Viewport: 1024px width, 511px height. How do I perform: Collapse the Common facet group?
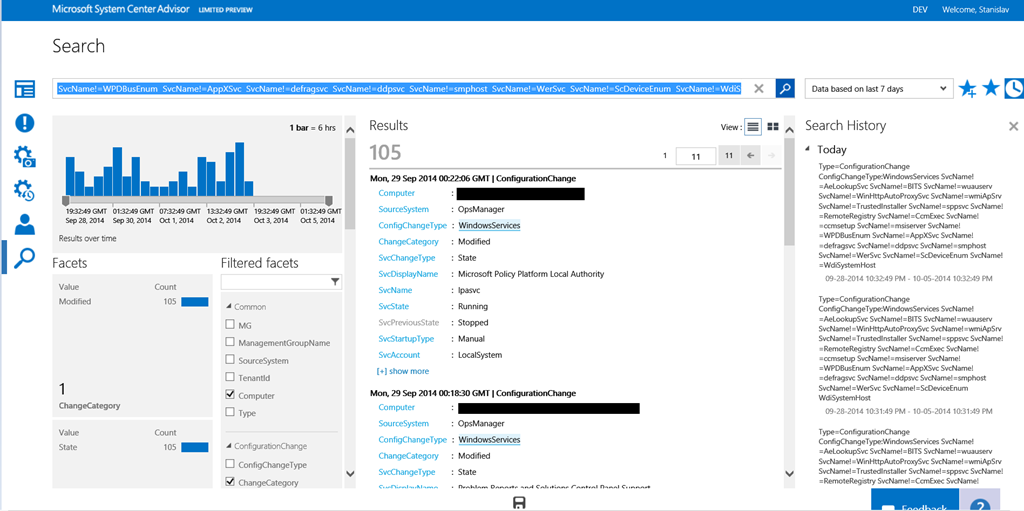227,306
